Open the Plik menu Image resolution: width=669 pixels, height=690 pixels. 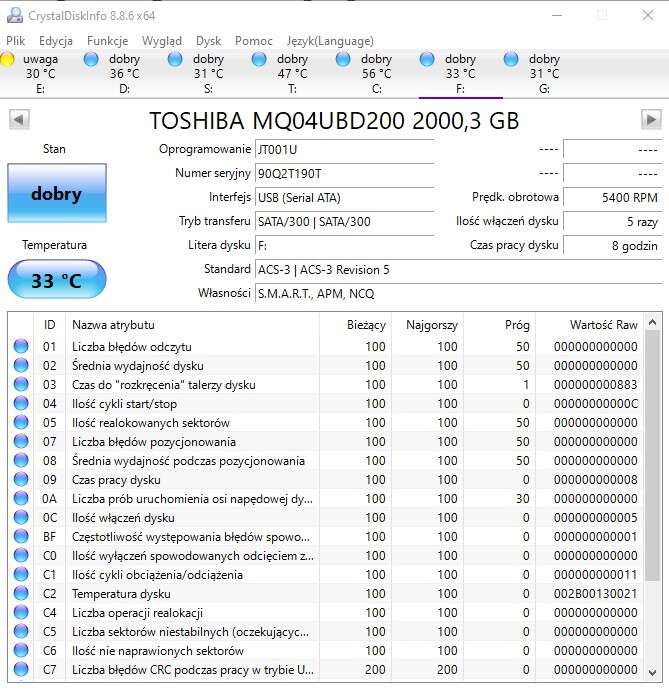(x=16, y=41)
